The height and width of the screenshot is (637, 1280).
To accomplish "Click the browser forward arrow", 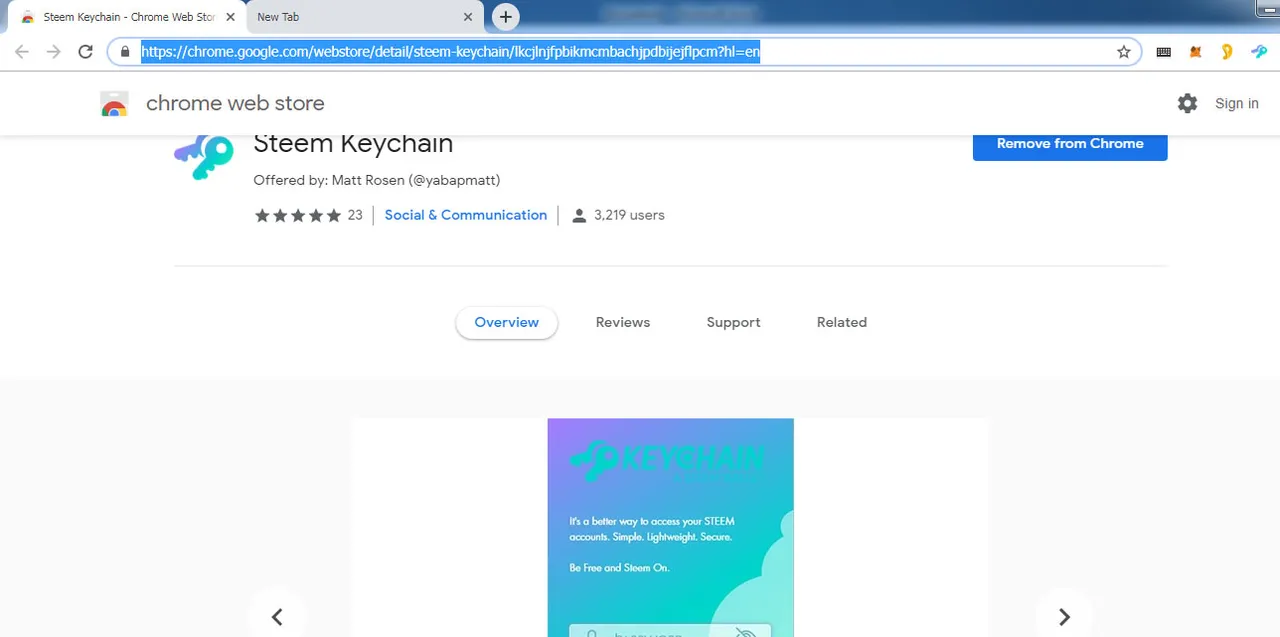I will (x=54, y=52).
